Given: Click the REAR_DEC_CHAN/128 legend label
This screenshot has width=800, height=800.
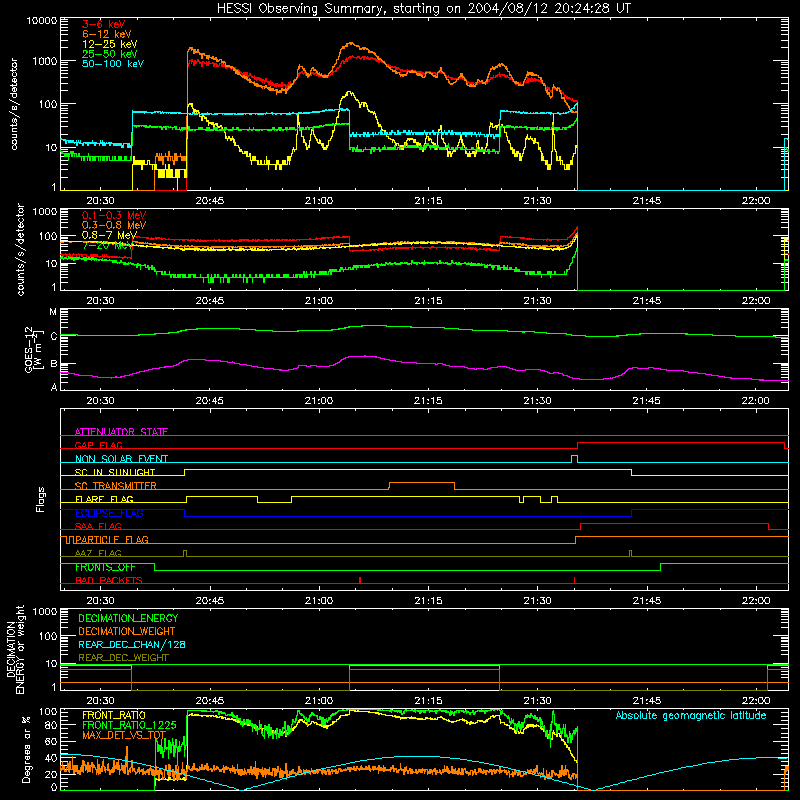Looking at the screenshot, I should [x=132, y=644].
